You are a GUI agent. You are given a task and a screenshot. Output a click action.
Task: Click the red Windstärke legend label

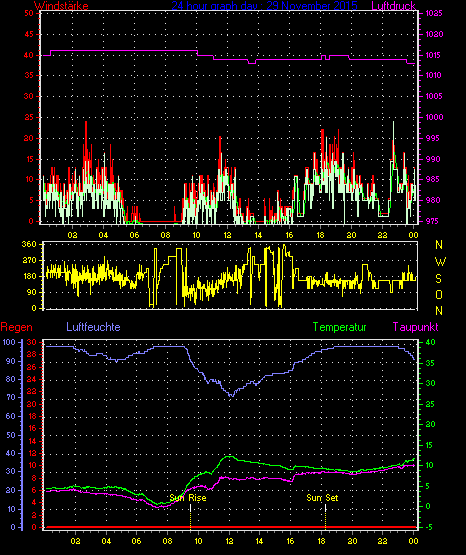tap(61, 6)
